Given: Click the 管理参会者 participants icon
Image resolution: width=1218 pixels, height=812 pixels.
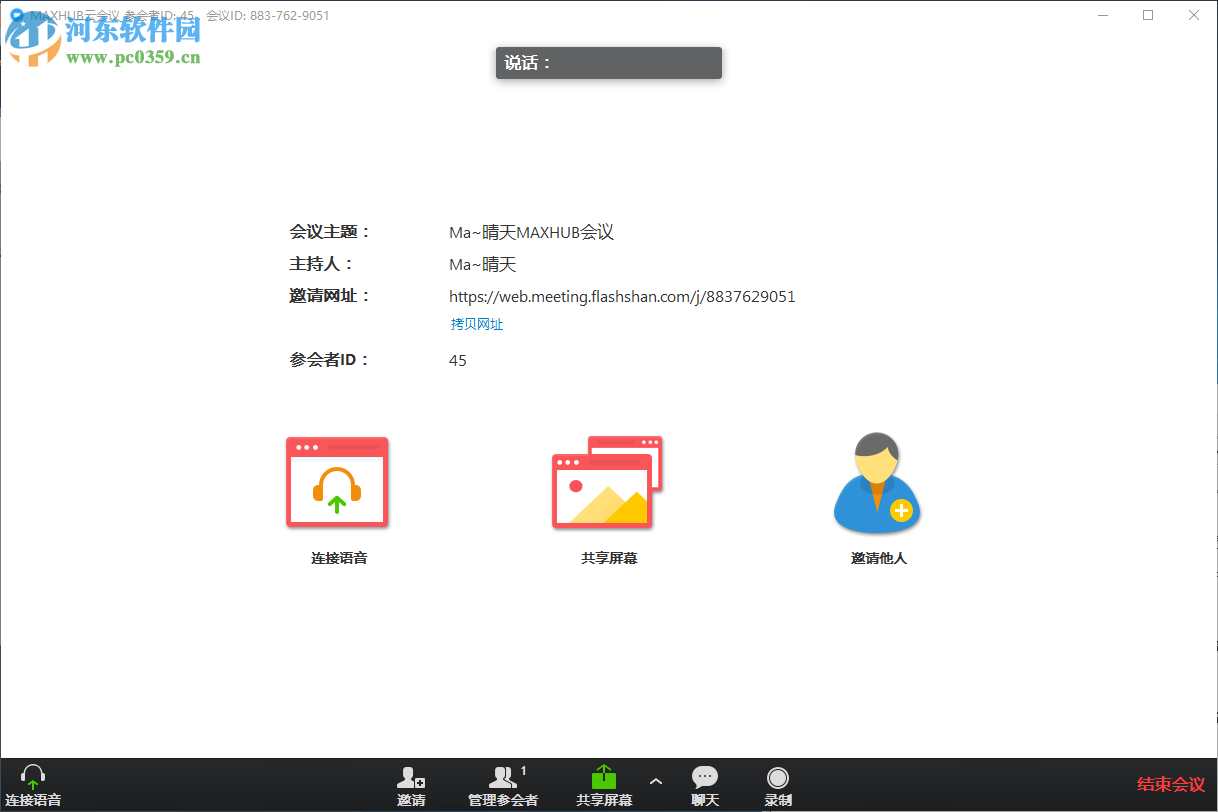Looking at the screenshot, I should (503, 778).
